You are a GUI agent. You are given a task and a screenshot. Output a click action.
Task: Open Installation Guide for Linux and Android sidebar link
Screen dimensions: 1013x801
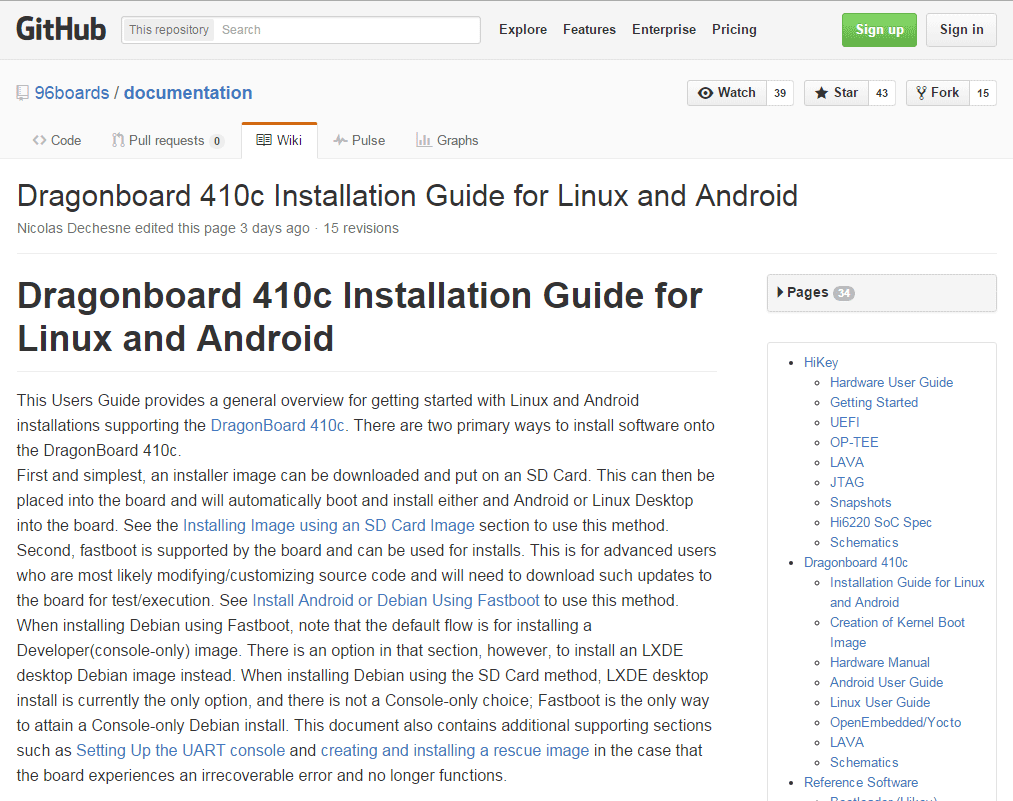(907, 592)
